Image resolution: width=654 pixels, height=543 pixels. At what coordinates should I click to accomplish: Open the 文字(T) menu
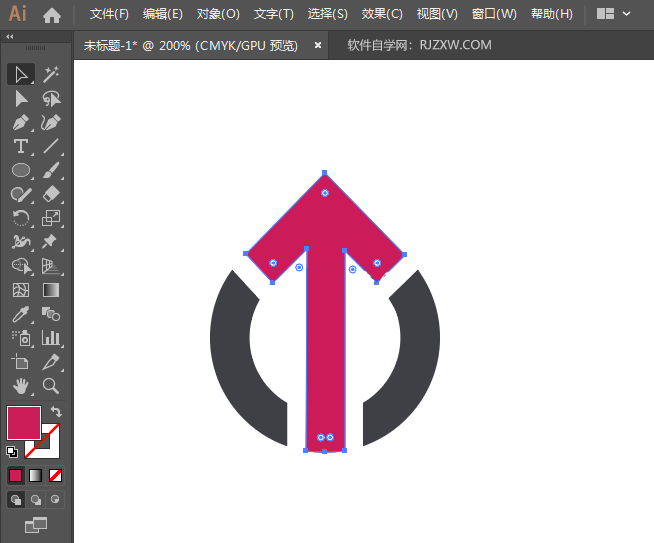(x=274, y=14)
